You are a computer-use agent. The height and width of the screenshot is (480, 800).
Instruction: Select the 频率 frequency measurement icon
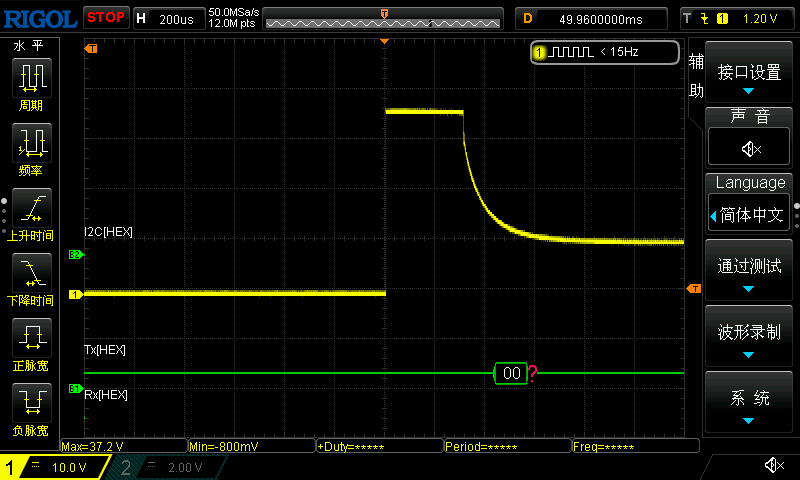pos(32,143)
